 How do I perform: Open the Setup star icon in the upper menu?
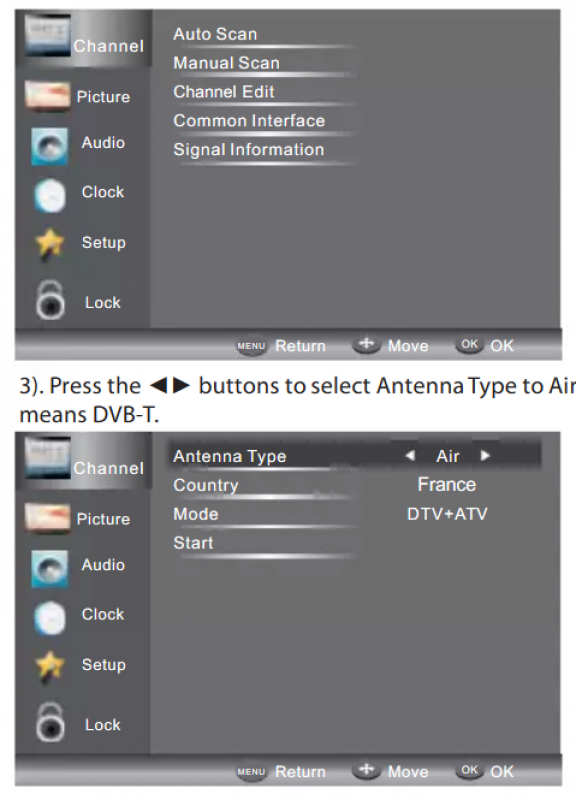click(x=49, y=244)
